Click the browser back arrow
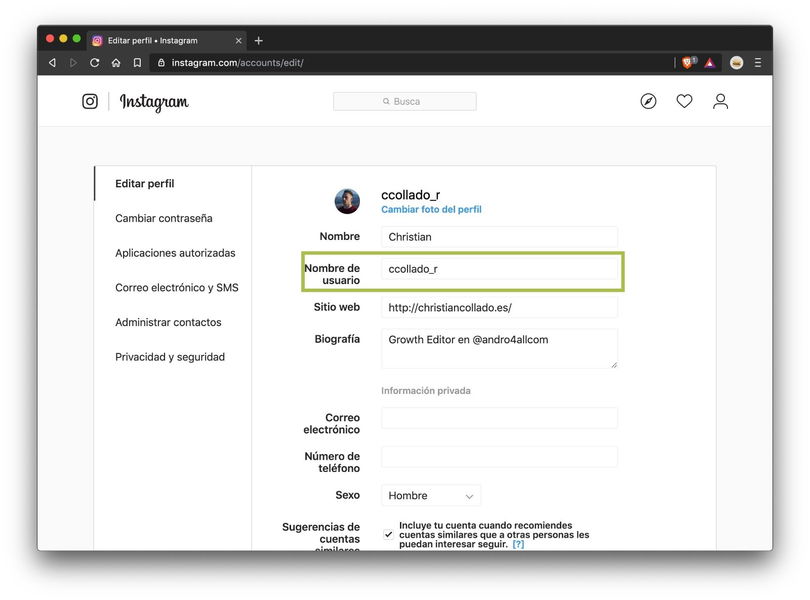 pos(52,63)
